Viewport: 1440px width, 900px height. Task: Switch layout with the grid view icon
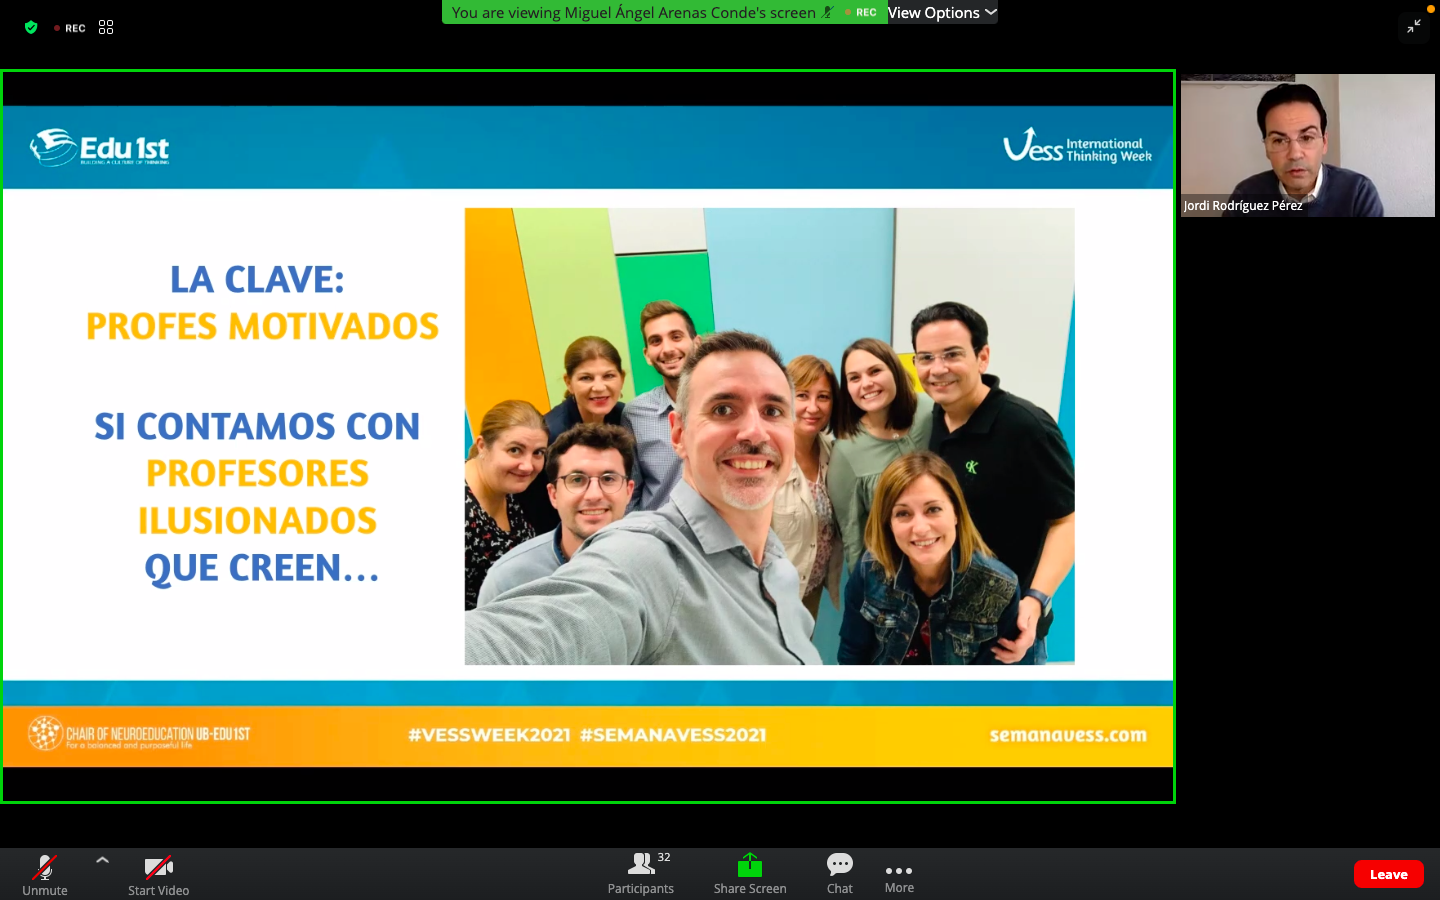[106, 28]
